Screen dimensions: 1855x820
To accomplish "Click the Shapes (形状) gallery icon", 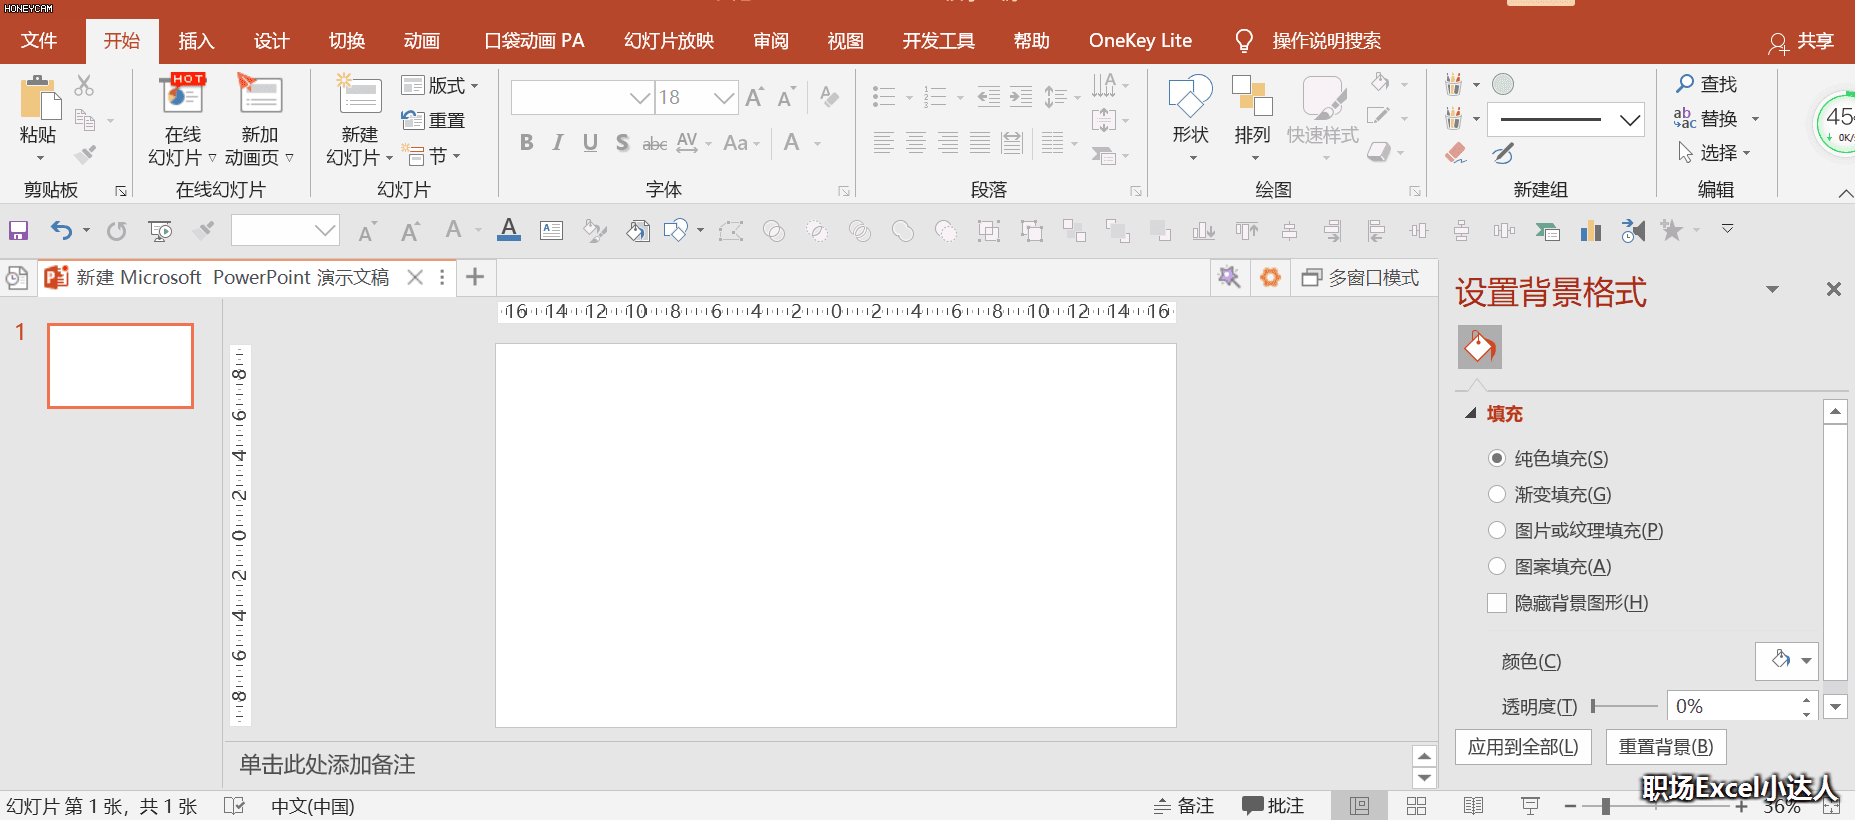I will click(1190, 97).
